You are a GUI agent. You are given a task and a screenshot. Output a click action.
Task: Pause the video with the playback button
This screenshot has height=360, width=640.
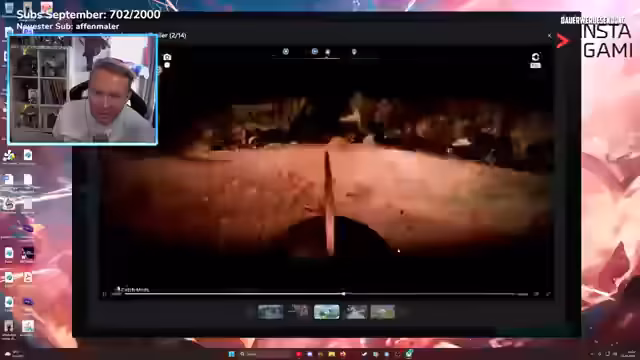pos(104,294)
